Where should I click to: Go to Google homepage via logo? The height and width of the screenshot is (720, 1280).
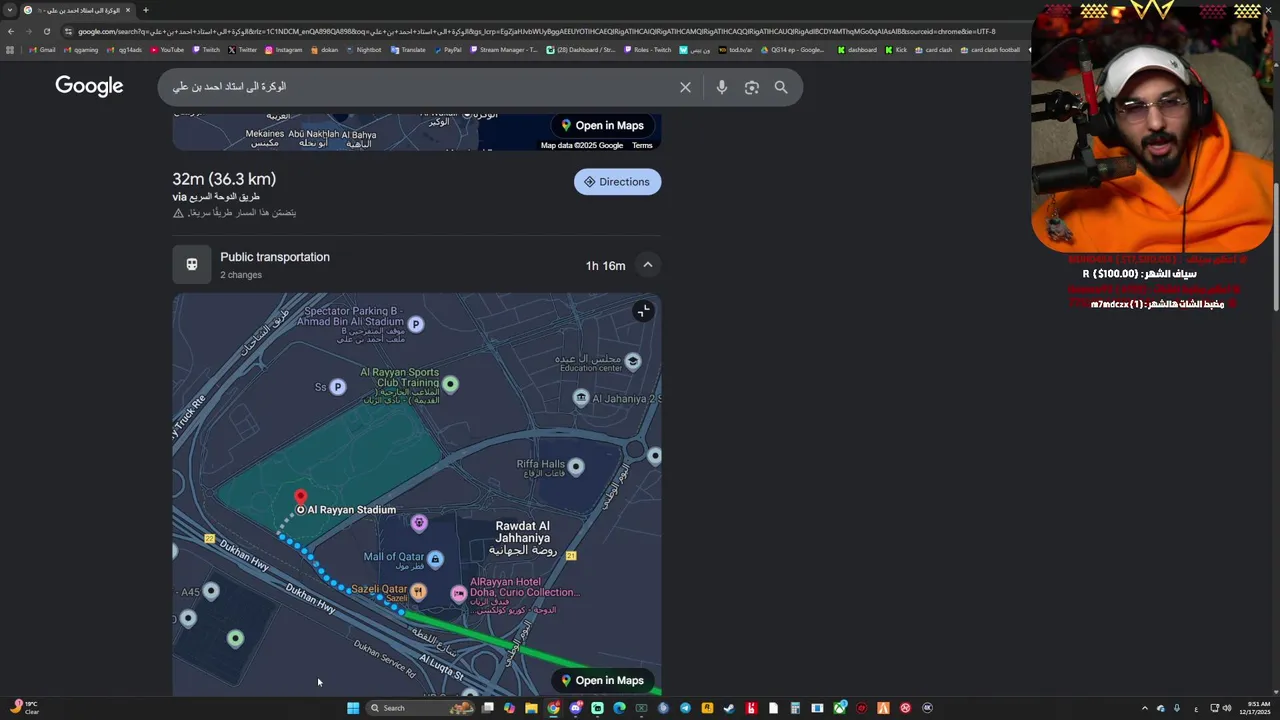[x=89, y=86]
